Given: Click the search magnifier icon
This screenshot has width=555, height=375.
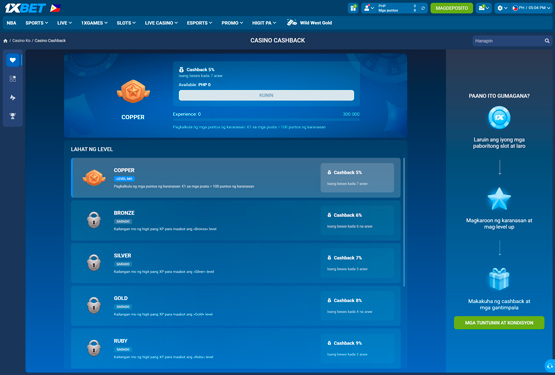Looking at the screenshot, I should point(547,41).
